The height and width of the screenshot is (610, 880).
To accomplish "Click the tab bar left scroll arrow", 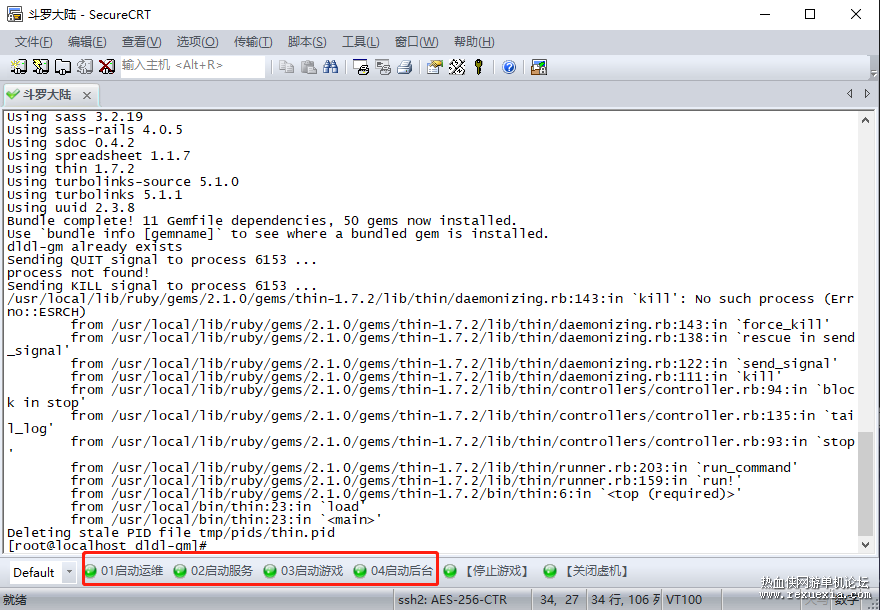I will [850, 94].
